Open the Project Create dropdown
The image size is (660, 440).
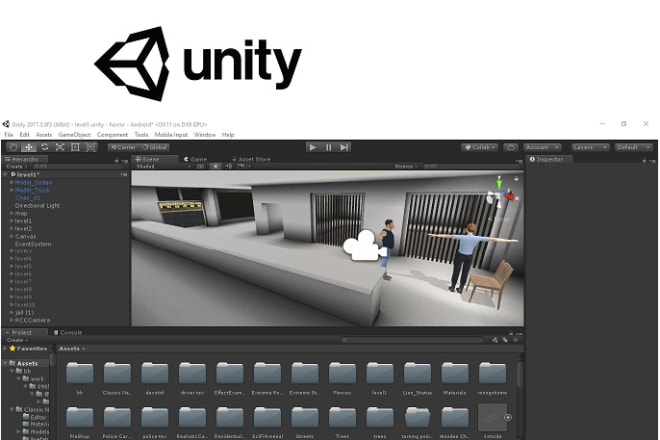tap(17, 340)
